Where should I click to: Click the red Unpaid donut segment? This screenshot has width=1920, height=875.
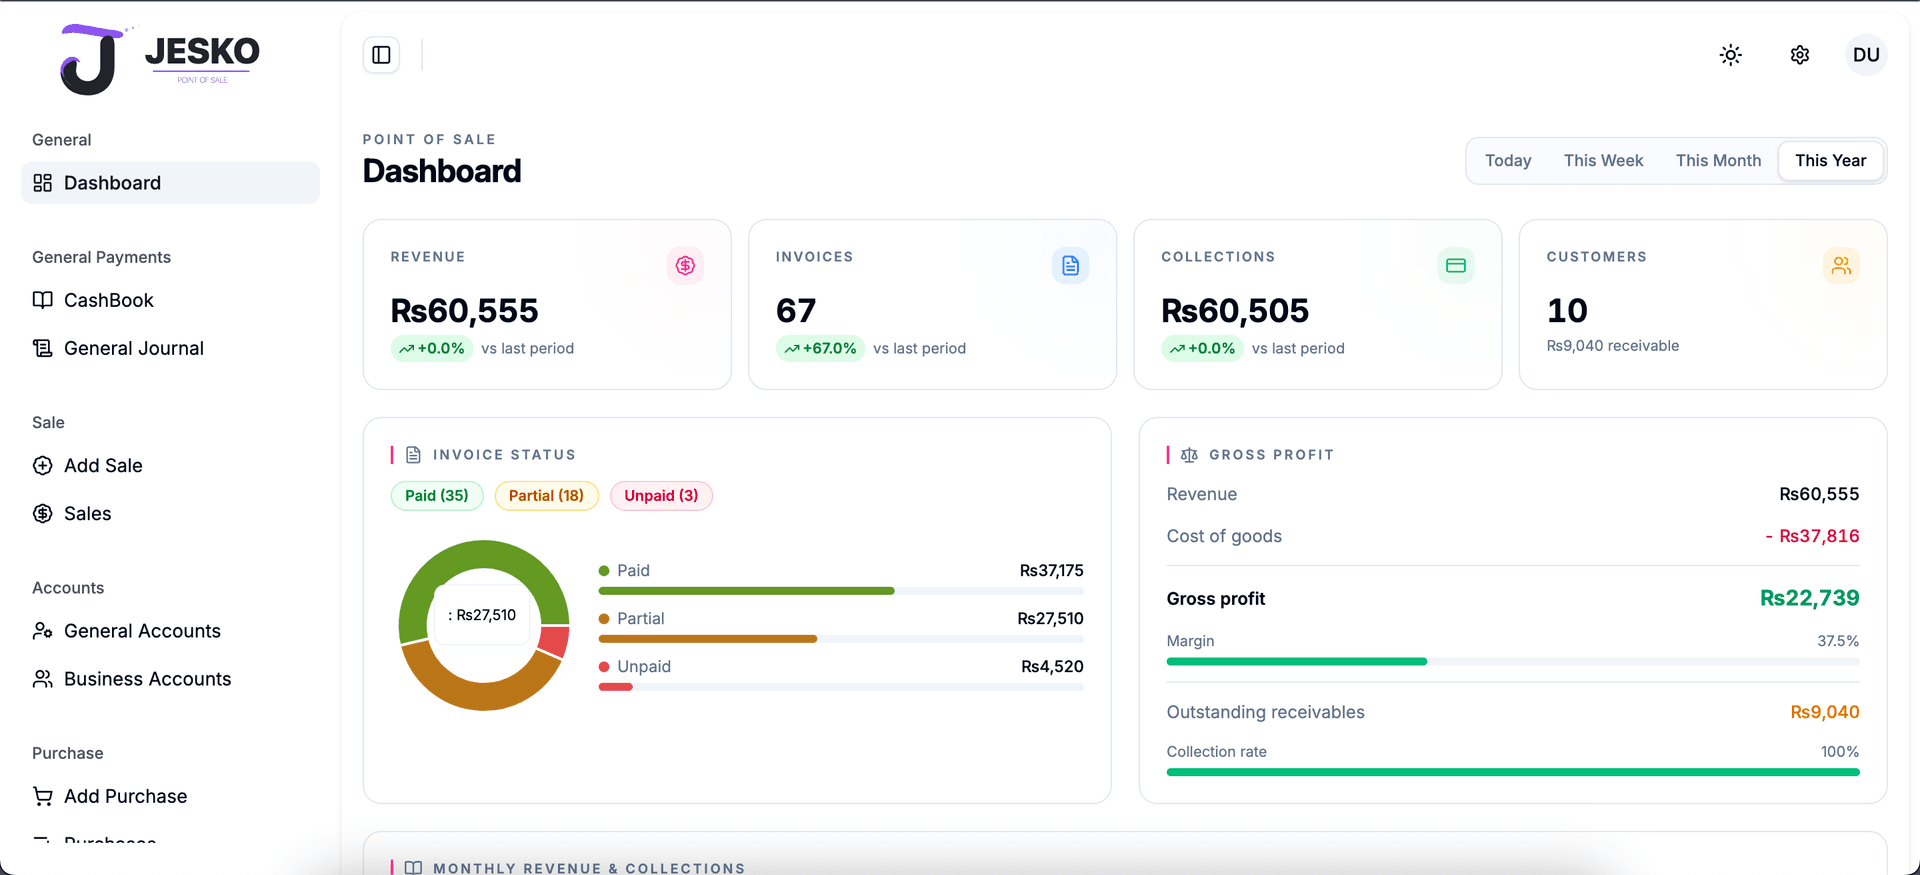click(554, 641)
